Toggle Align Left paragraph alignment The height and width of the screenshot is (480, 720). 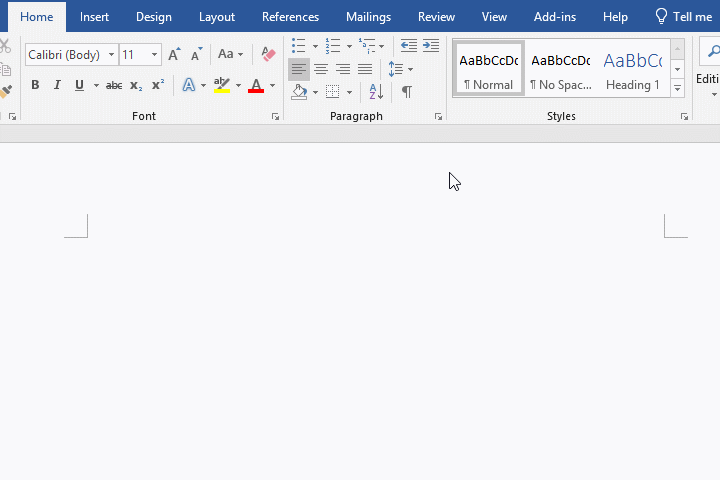pyautogui.click(x=298, y=69)
